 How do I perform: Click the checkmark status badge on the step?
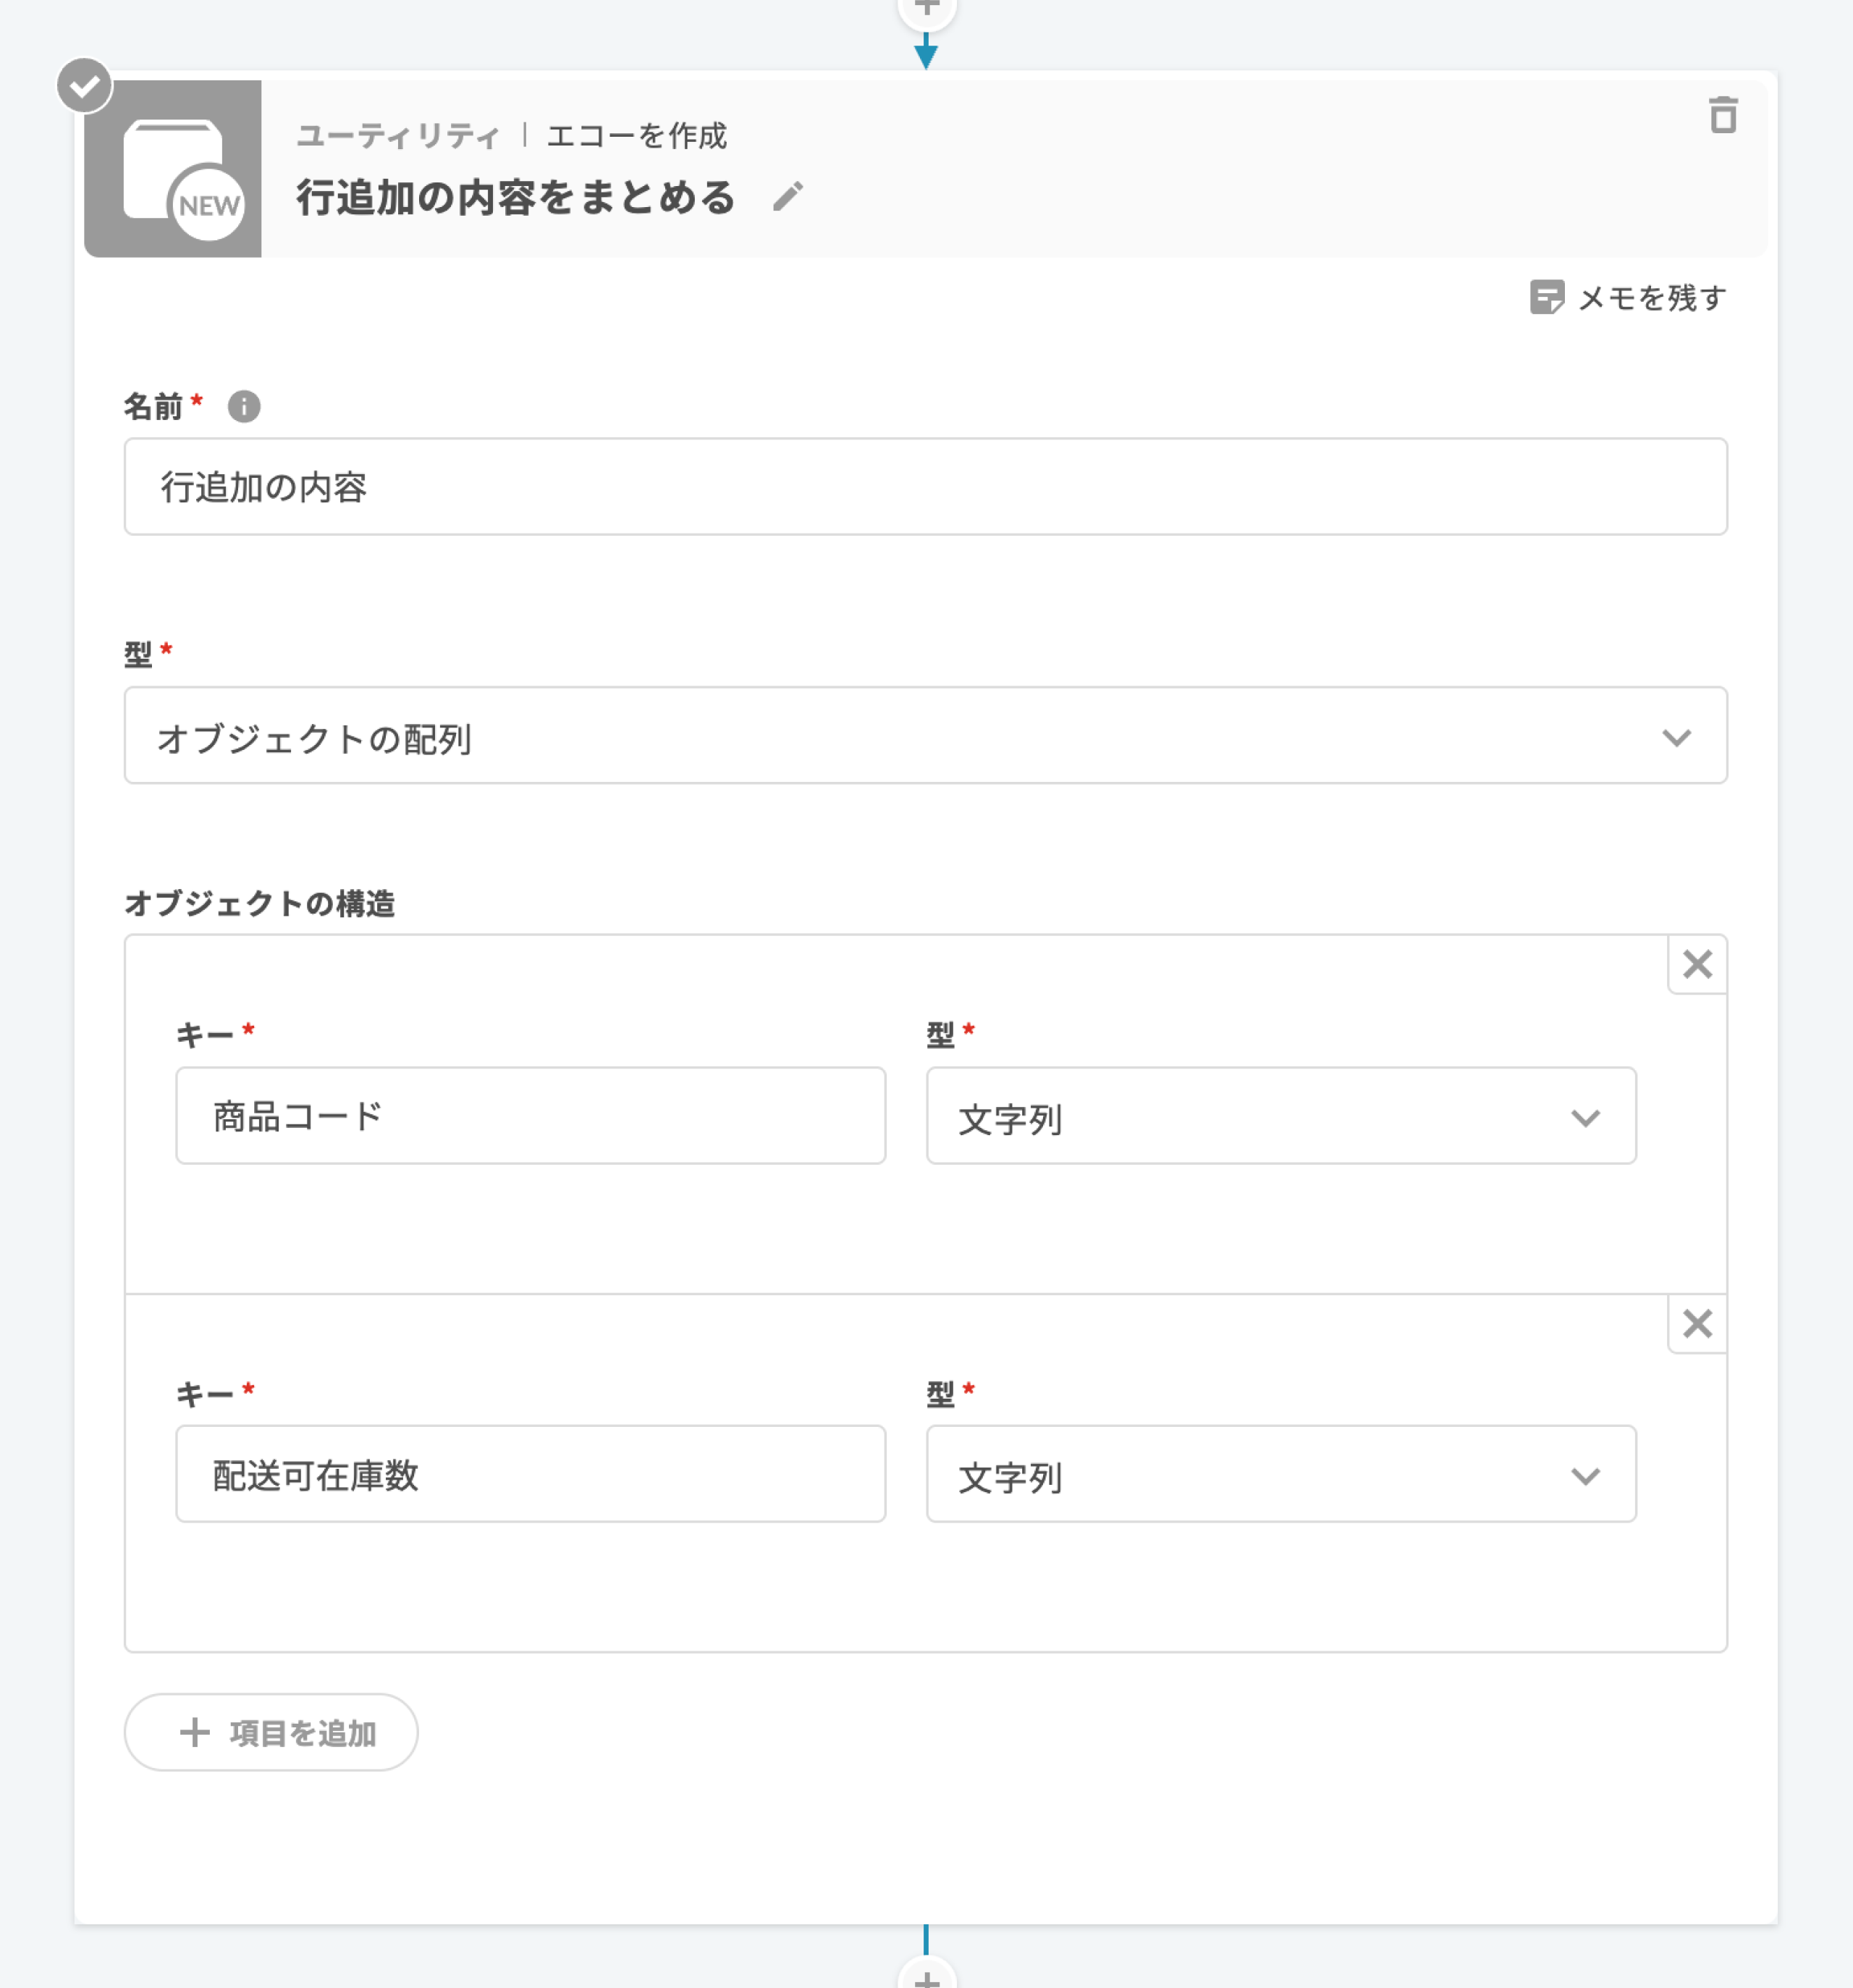click(85, 86)
